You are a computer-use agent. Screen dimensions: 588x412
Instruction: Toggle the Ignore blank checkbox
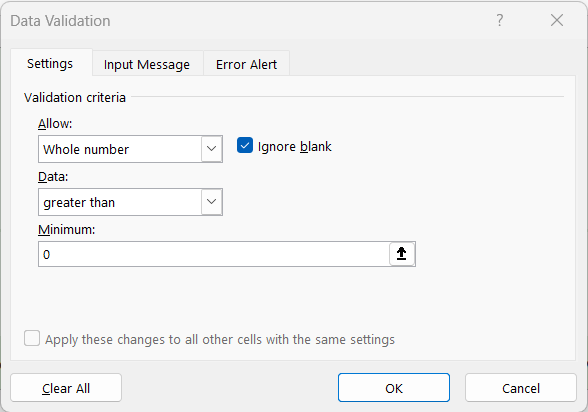(x=245, y=145)
